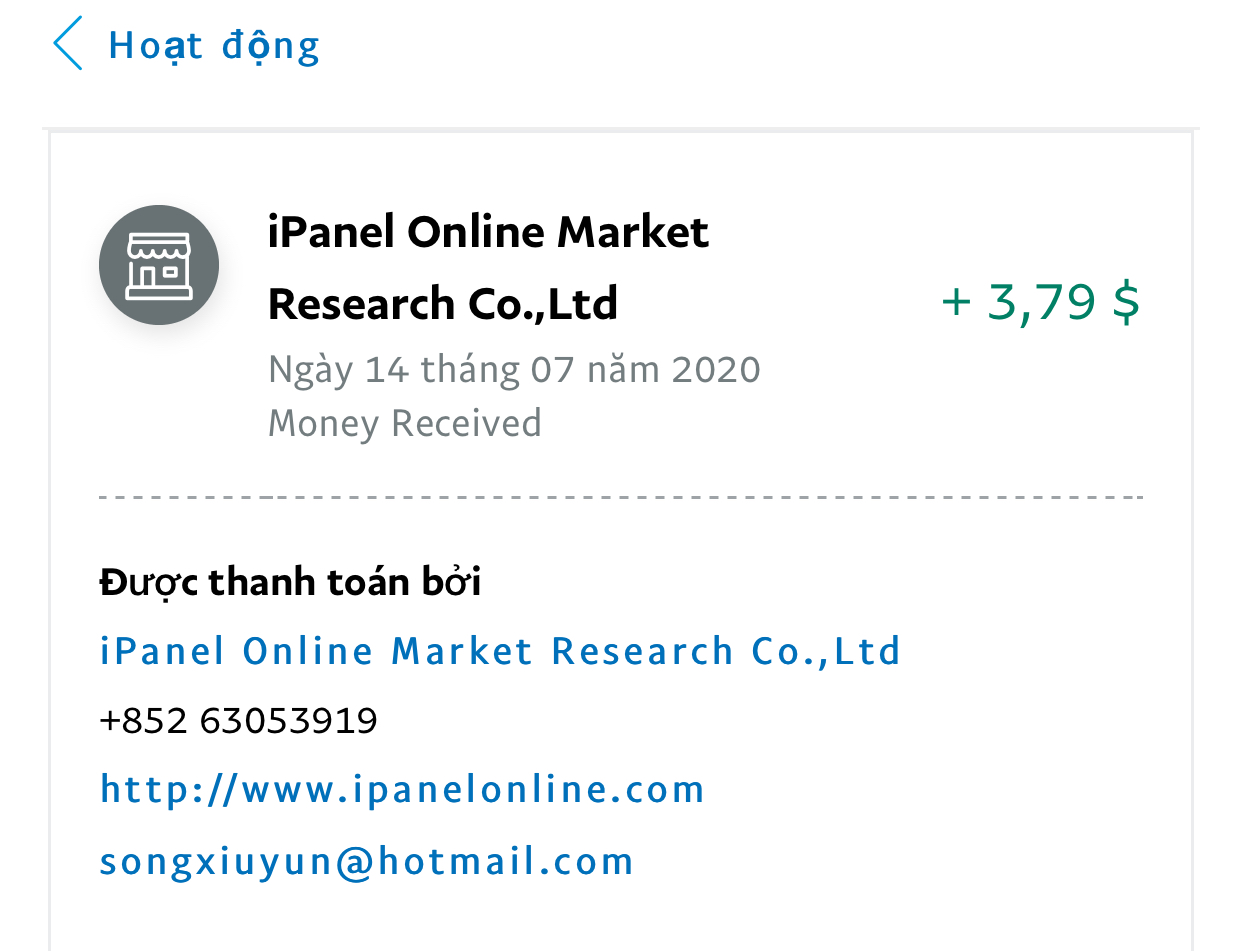Click the +852 country code

coord(143,720)
